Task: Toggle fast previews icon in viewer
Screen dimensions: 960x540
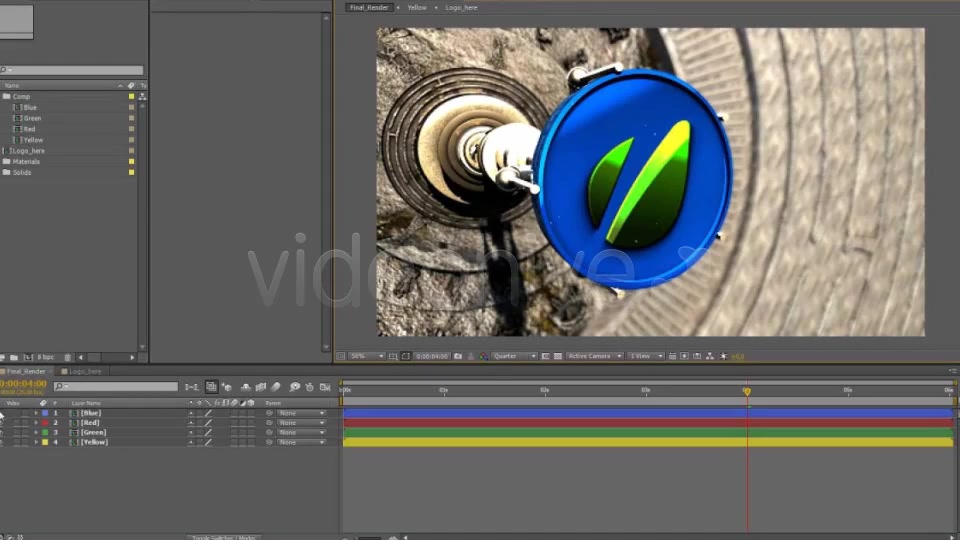Action: (x=684, y=356)
